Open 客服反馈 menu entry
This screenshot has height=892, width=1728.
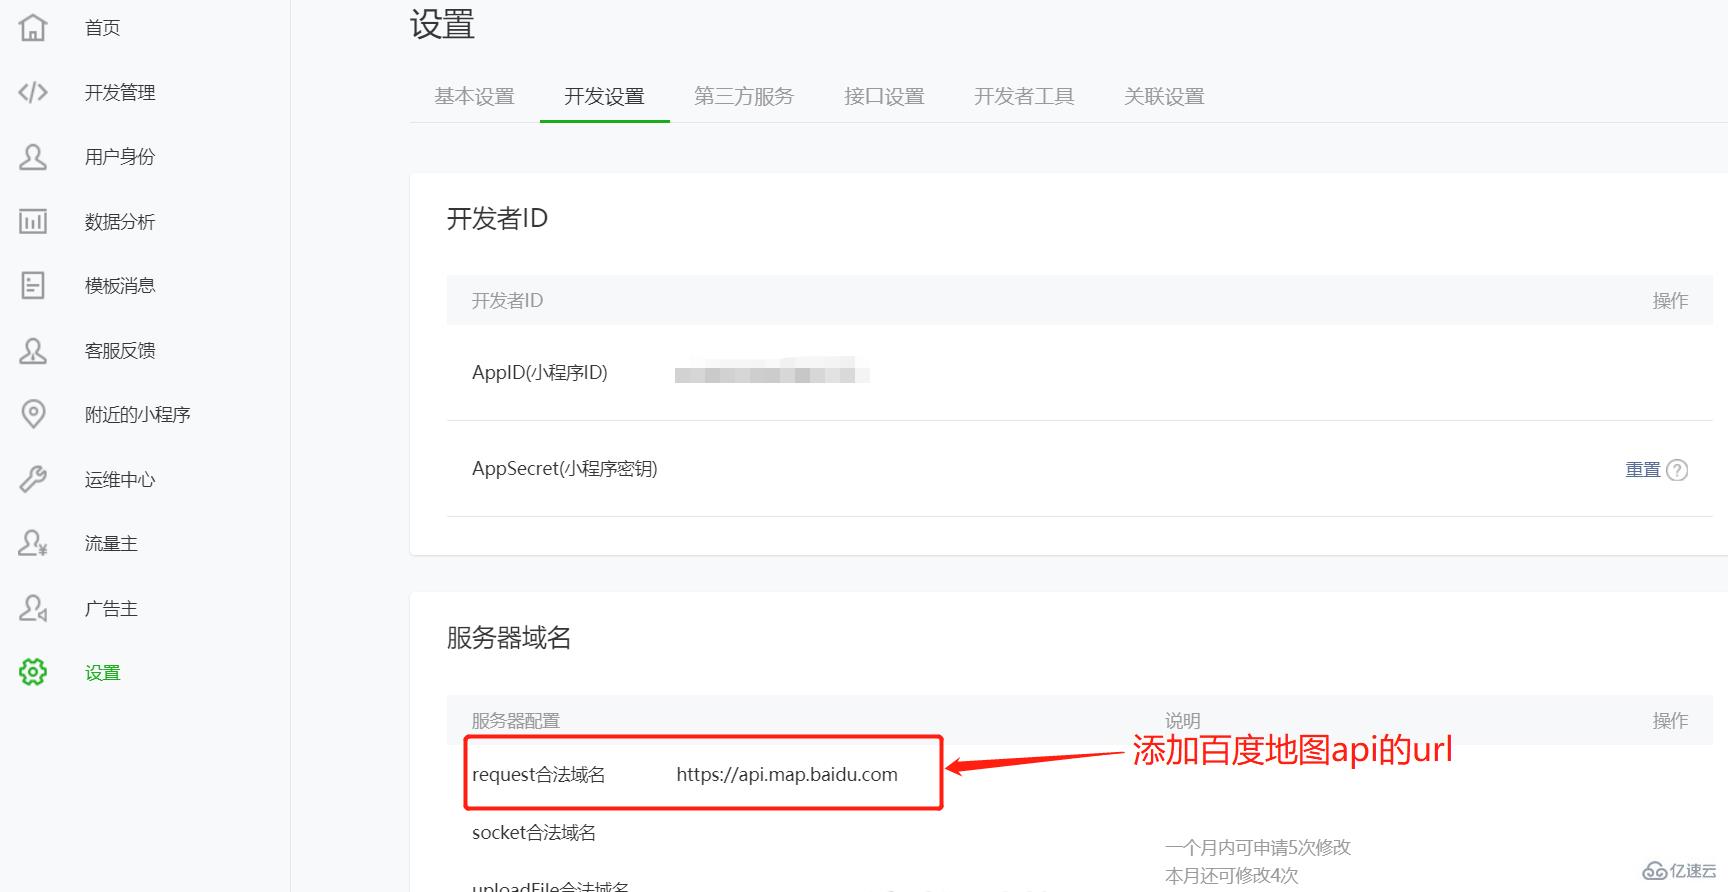[x=120, y=351]
